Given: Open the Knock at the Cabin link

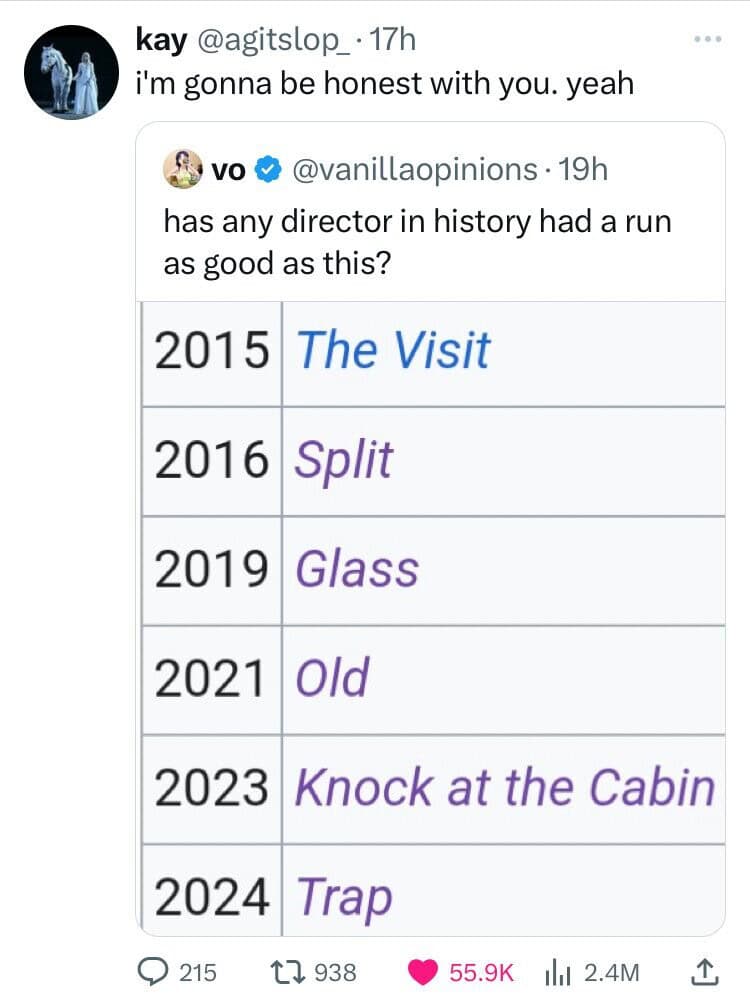Looking at the screenshot, I should (505, 787).
